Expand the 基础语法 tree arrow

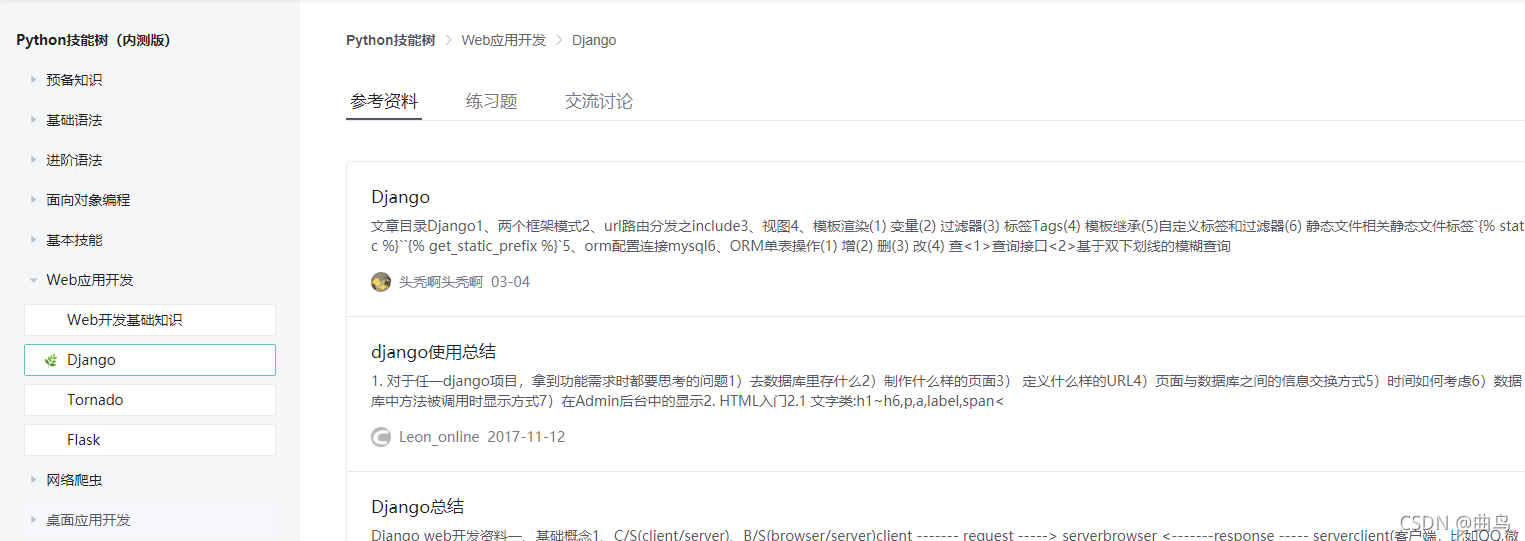[x=34, y=120]
